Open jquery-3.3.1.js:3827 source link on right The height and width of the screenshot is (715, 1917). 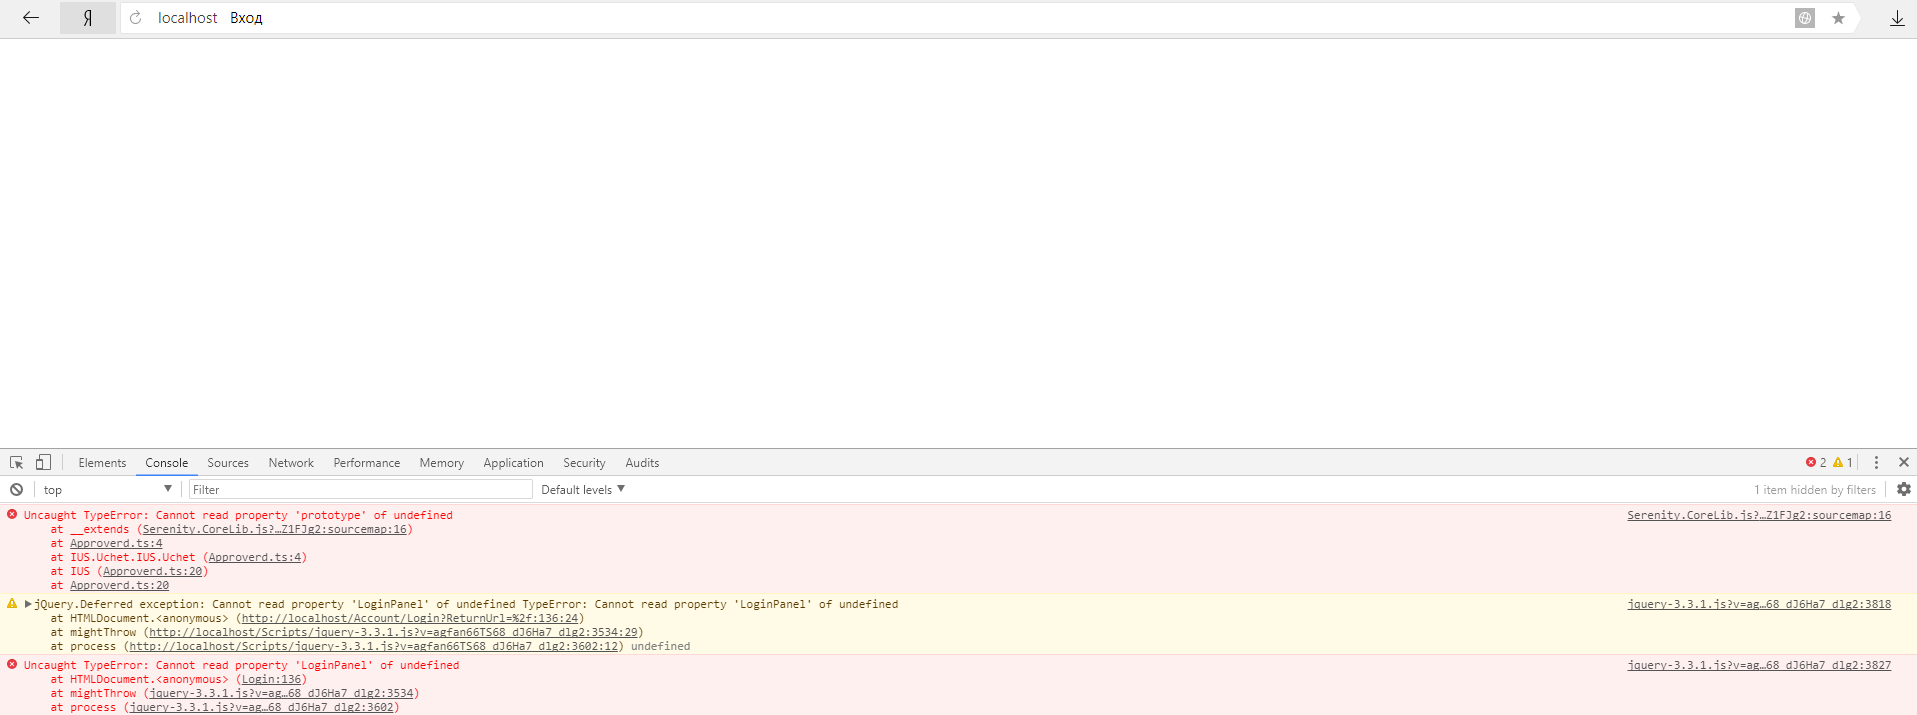[1759, 666]
